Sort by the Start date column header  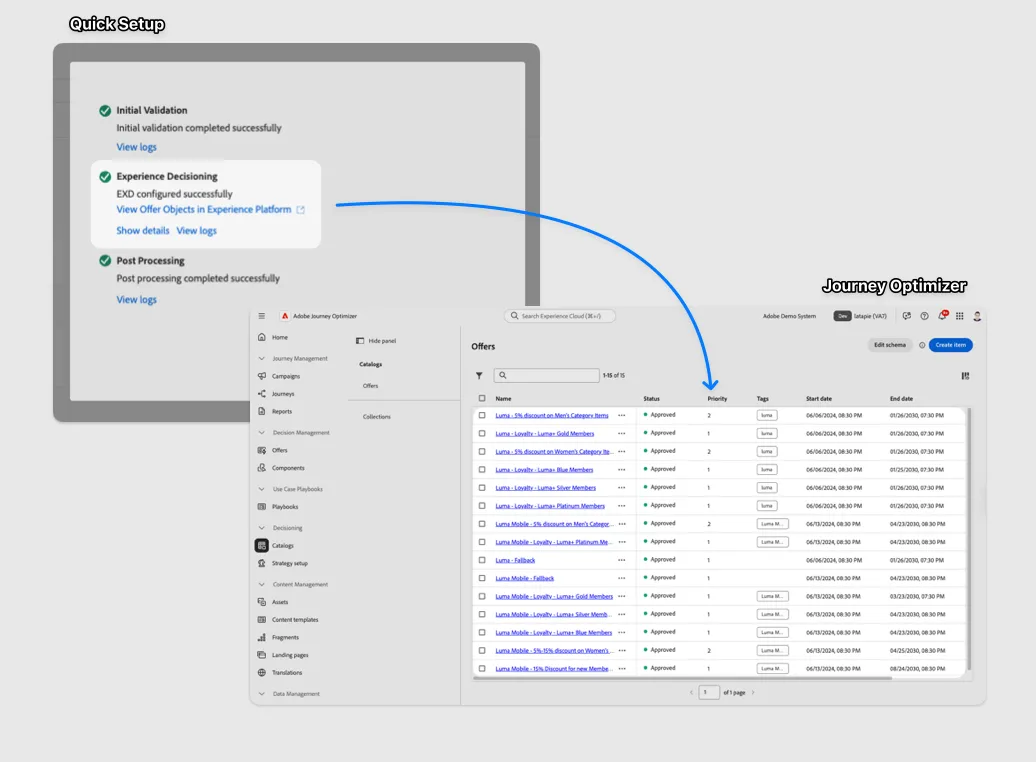click(819, 399)
